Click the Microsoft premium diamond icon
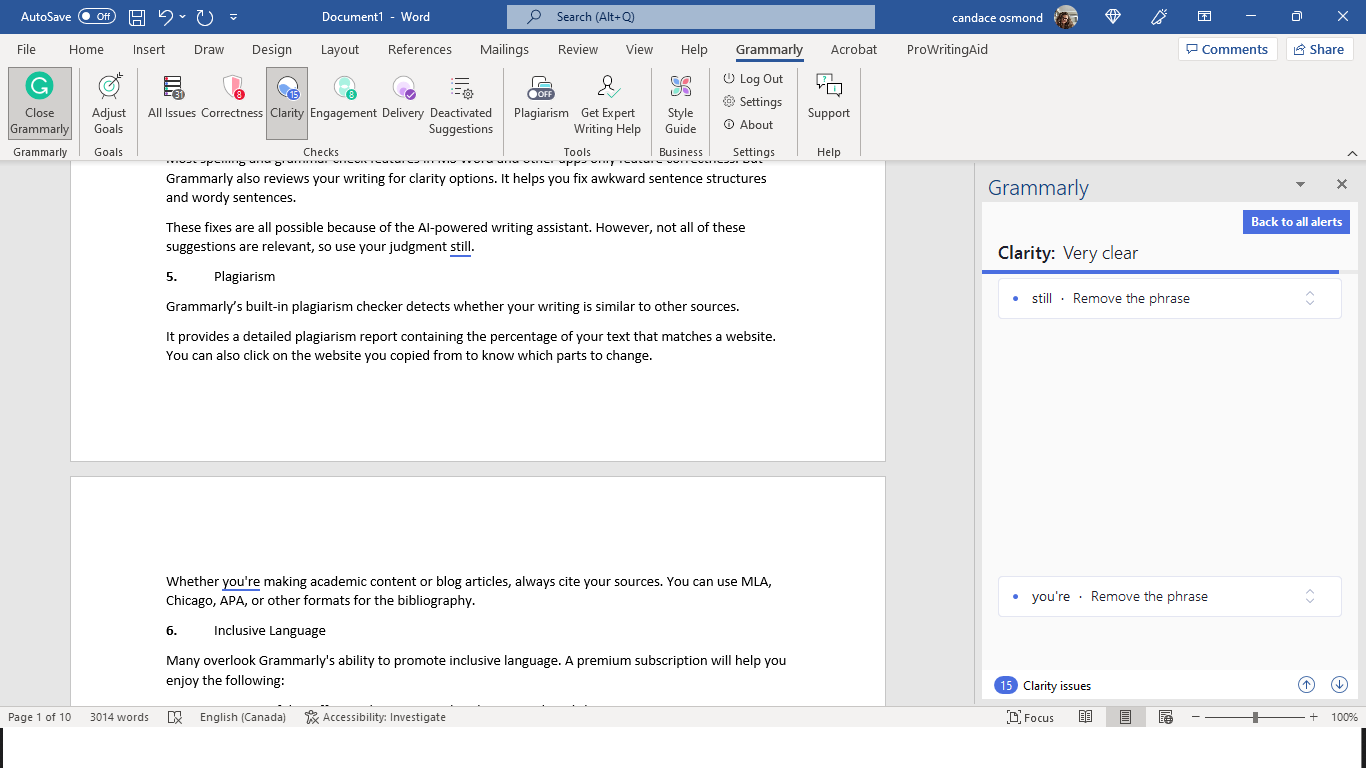 pos(1114,17)
